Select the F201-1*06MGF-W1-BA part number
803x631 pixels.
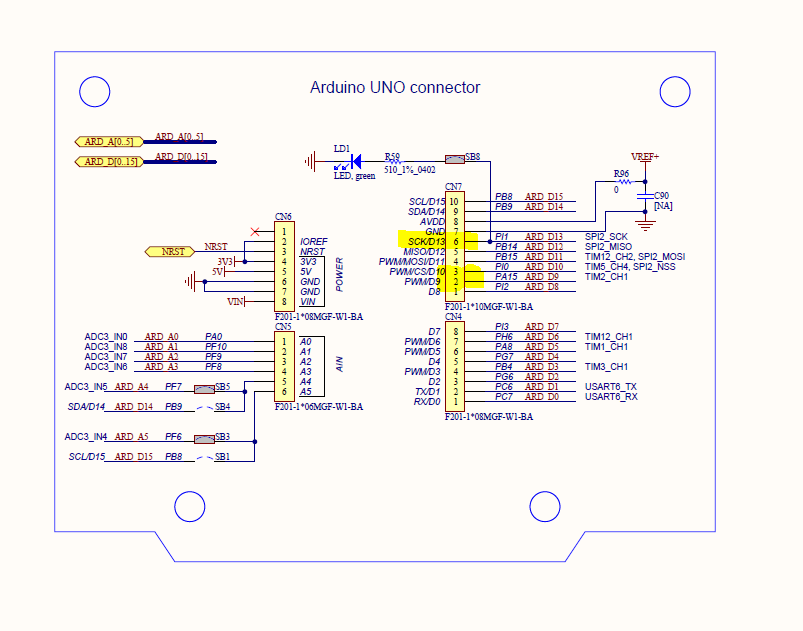(x=319, y=407)
